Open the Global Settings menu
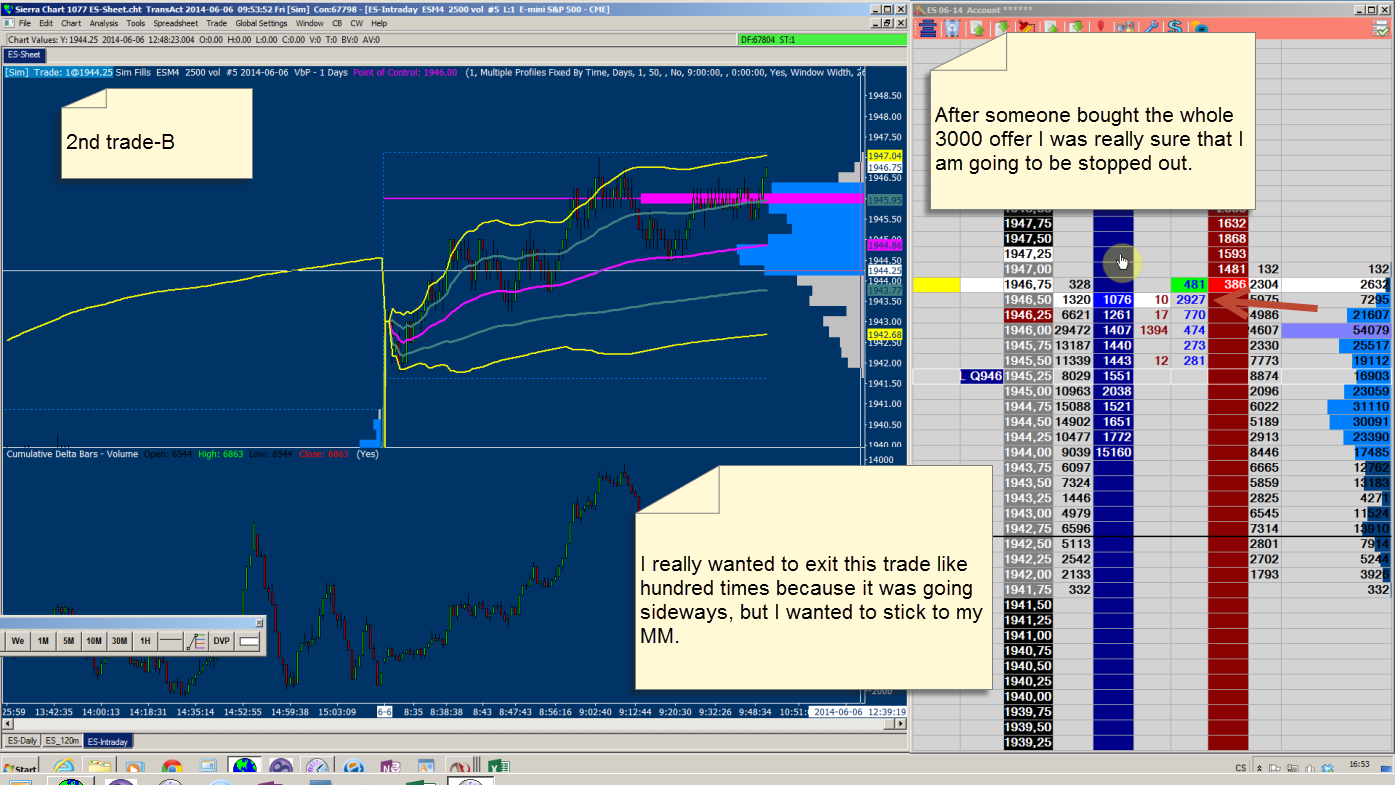Viewport: 1395px width, 785px height. point(260,23)
